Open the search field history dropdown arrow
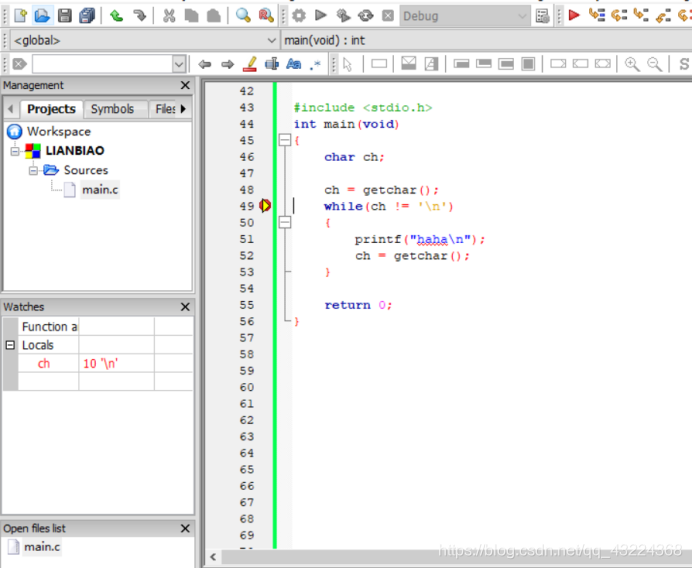 (x=179, y=64)
